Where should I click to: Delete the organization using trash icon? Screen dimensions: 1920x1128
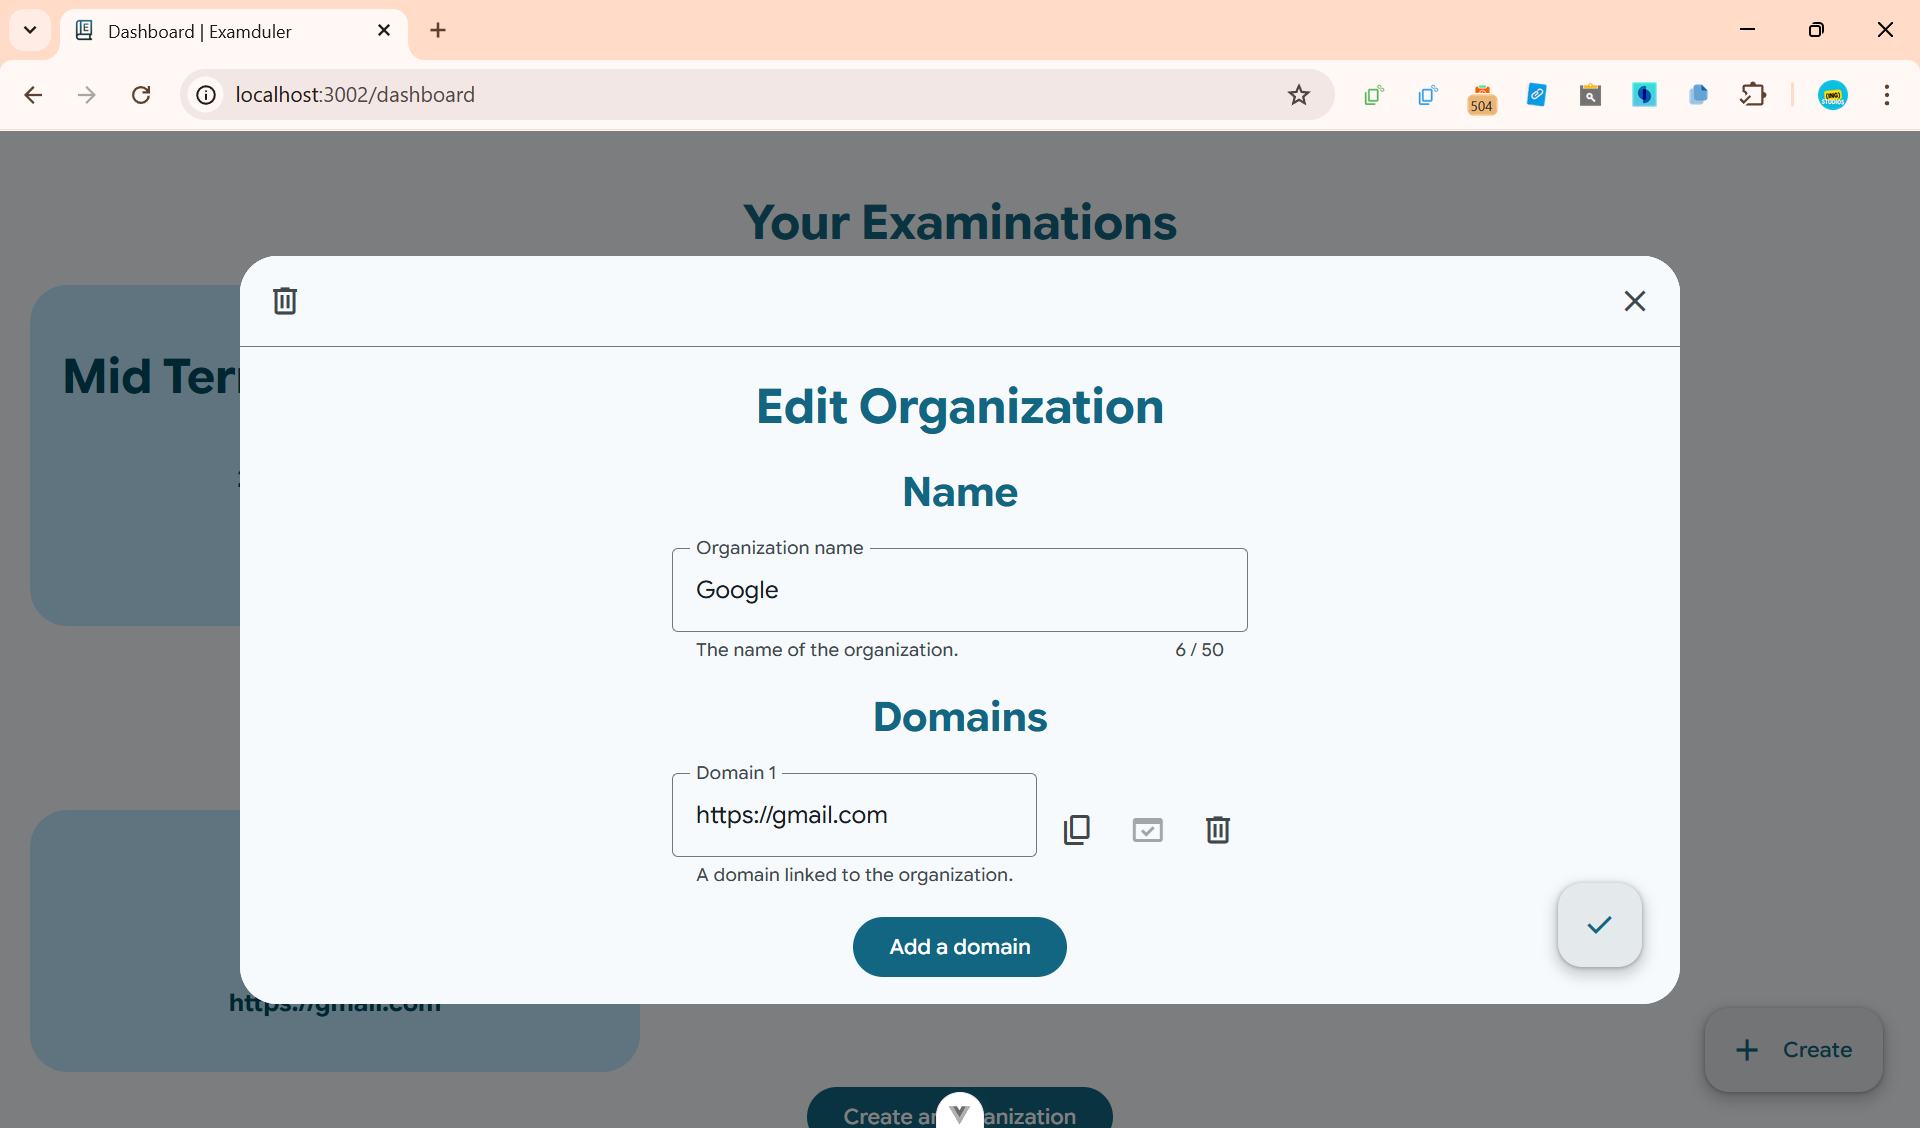[x=285, y=300]
